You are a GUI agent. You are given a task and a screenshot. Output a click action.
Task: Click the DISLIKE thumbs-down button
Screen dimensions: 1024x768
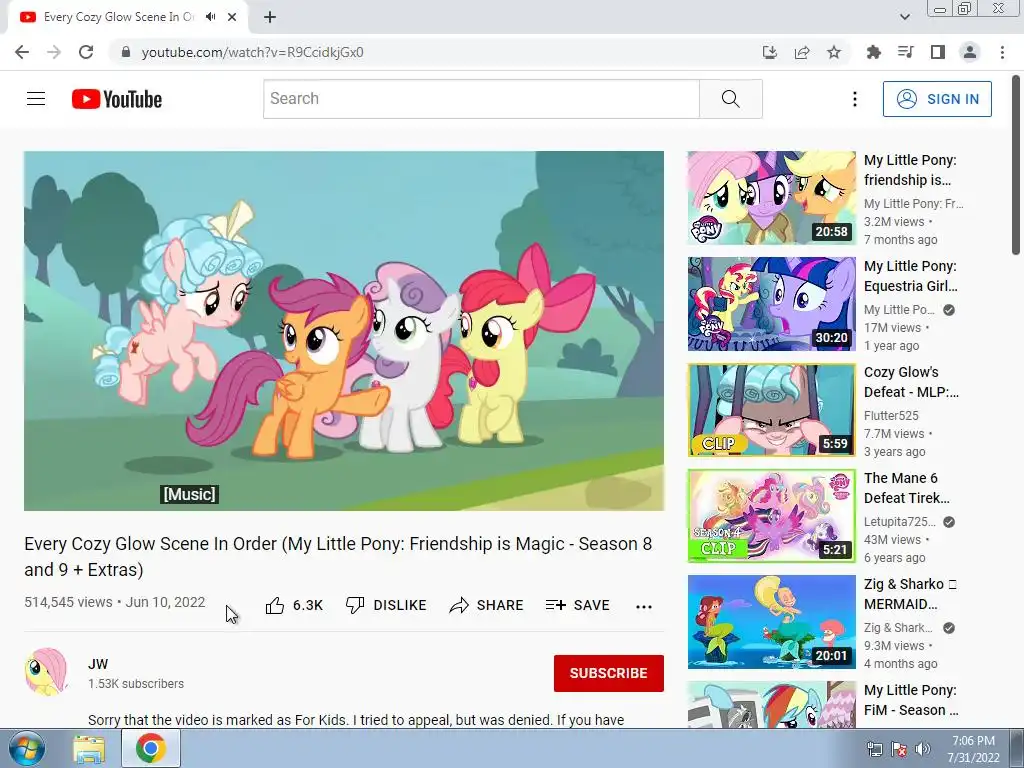click(x=386, y=605)
